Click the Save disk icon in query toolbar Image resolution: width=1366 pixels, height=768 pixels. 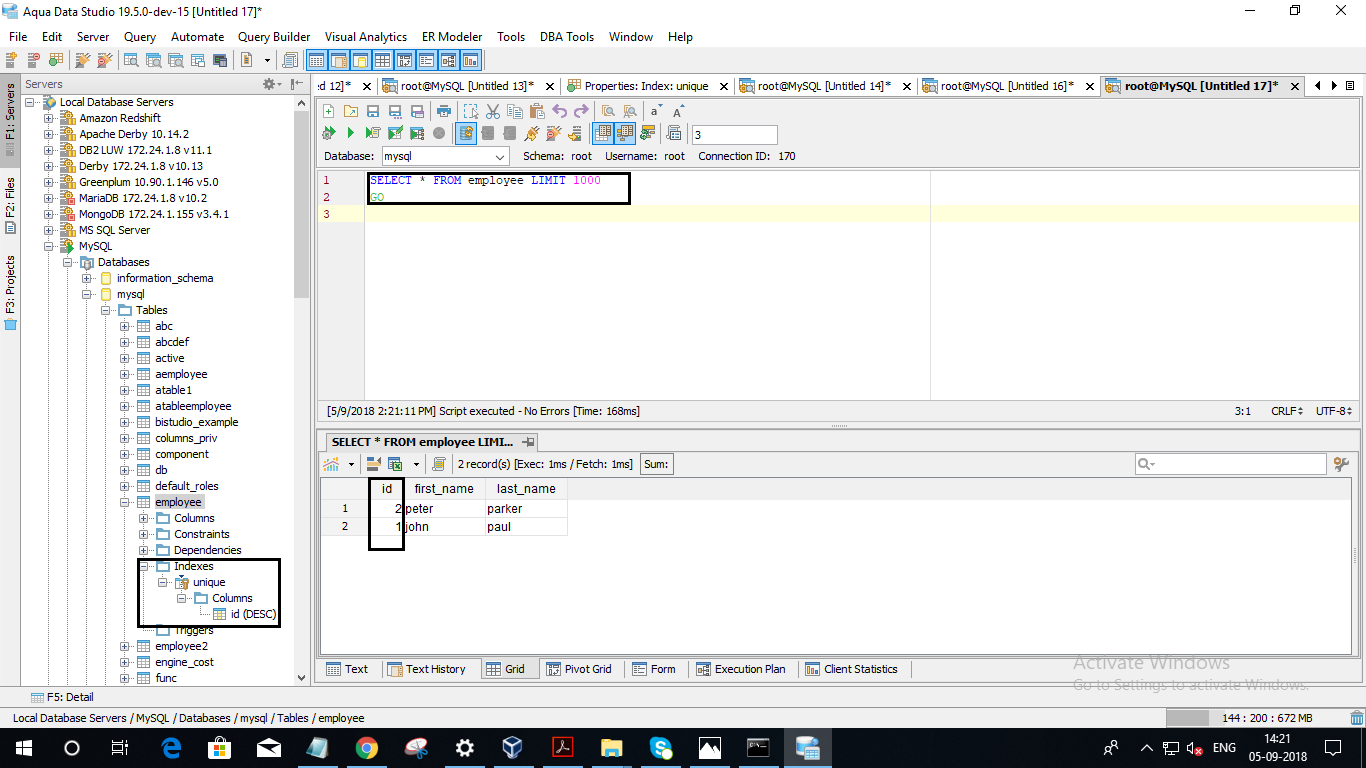373,111
